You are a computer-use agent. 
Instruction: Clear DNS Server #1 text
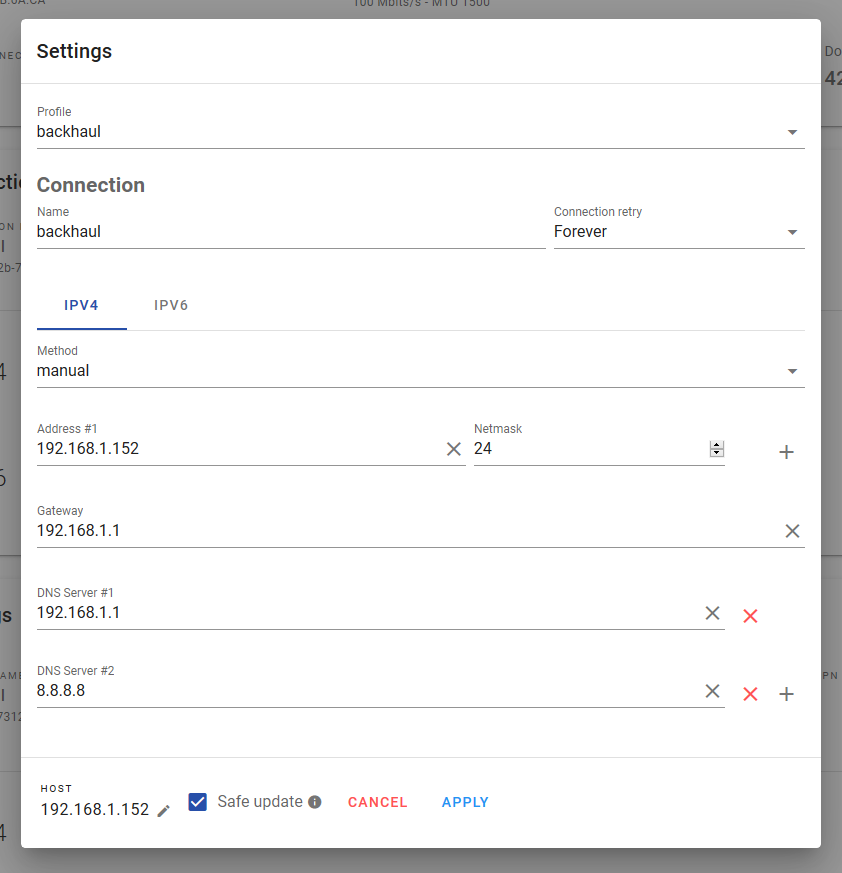point(712,613)
